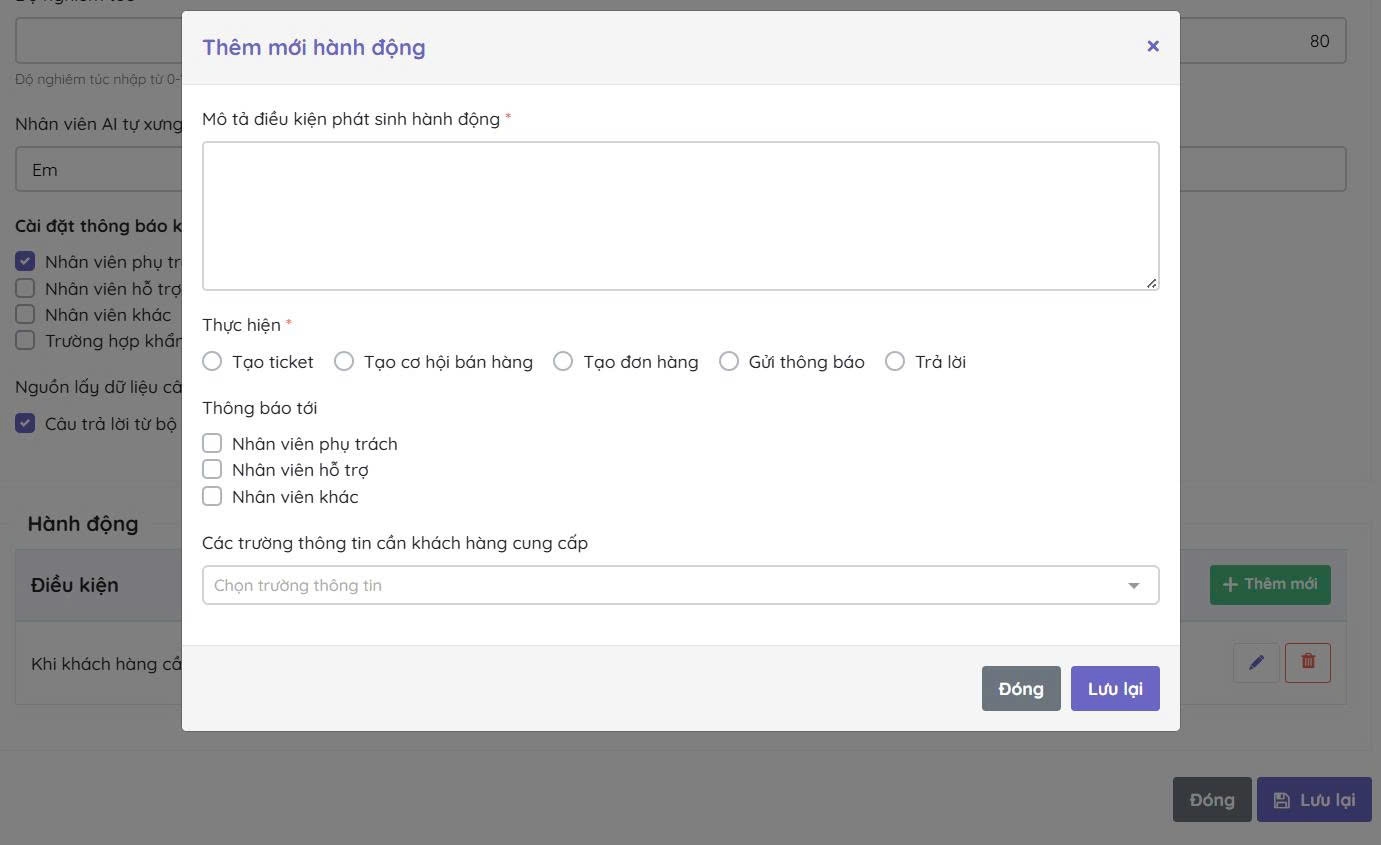Select Gửi thông báo radio option
The height and width of the screenshot is (845, 1381).
tap(729, 362)
